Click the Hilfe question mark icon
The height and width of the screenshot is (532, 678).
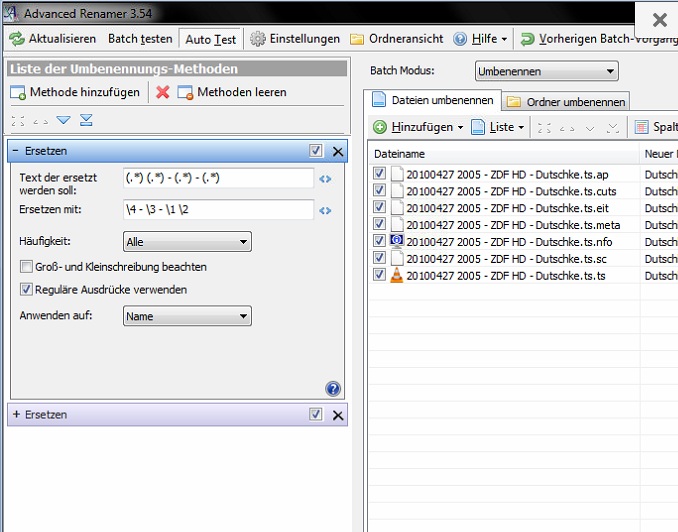coord(460,39)
